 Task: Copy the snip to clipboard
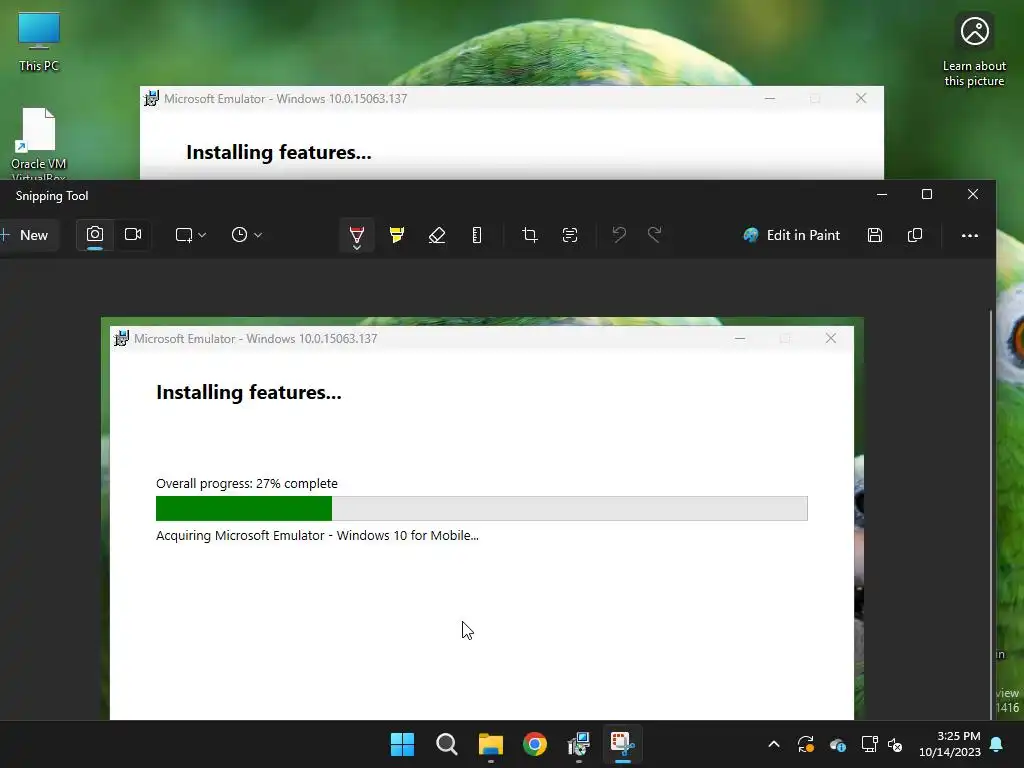[915, 235]
